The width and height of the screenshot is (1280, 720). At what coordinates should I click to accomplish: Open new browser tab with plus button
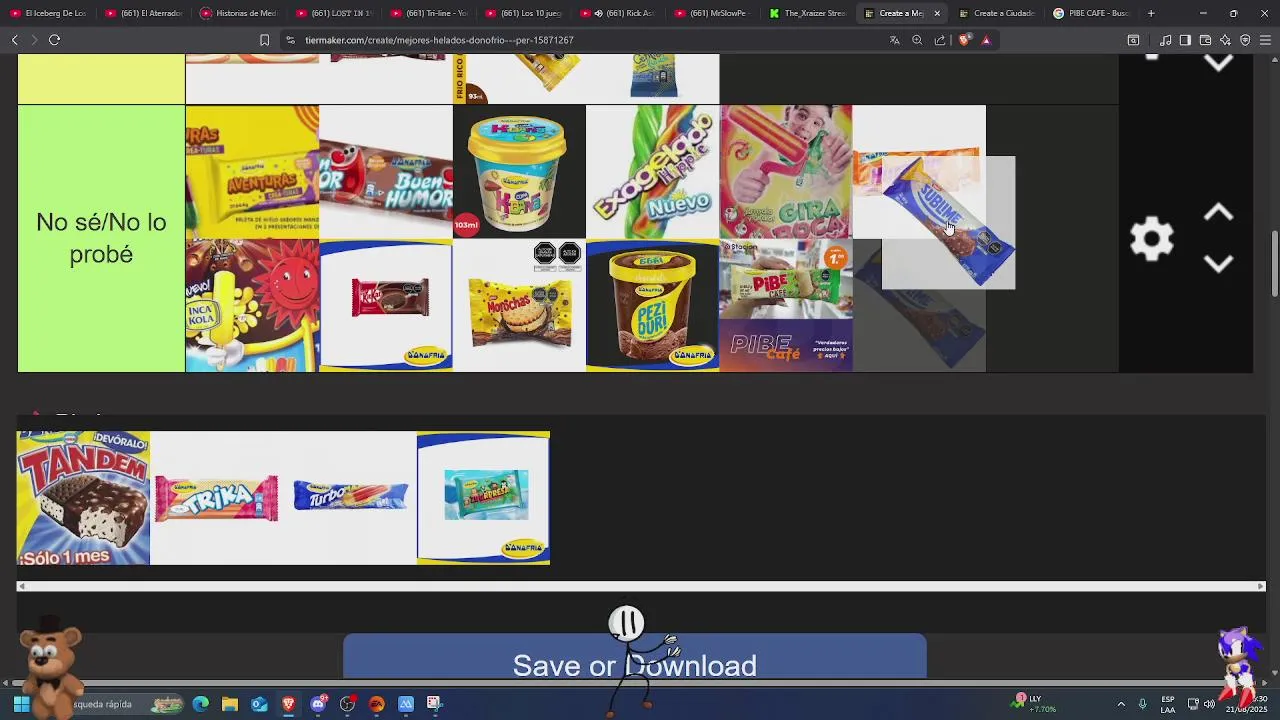1151,13
